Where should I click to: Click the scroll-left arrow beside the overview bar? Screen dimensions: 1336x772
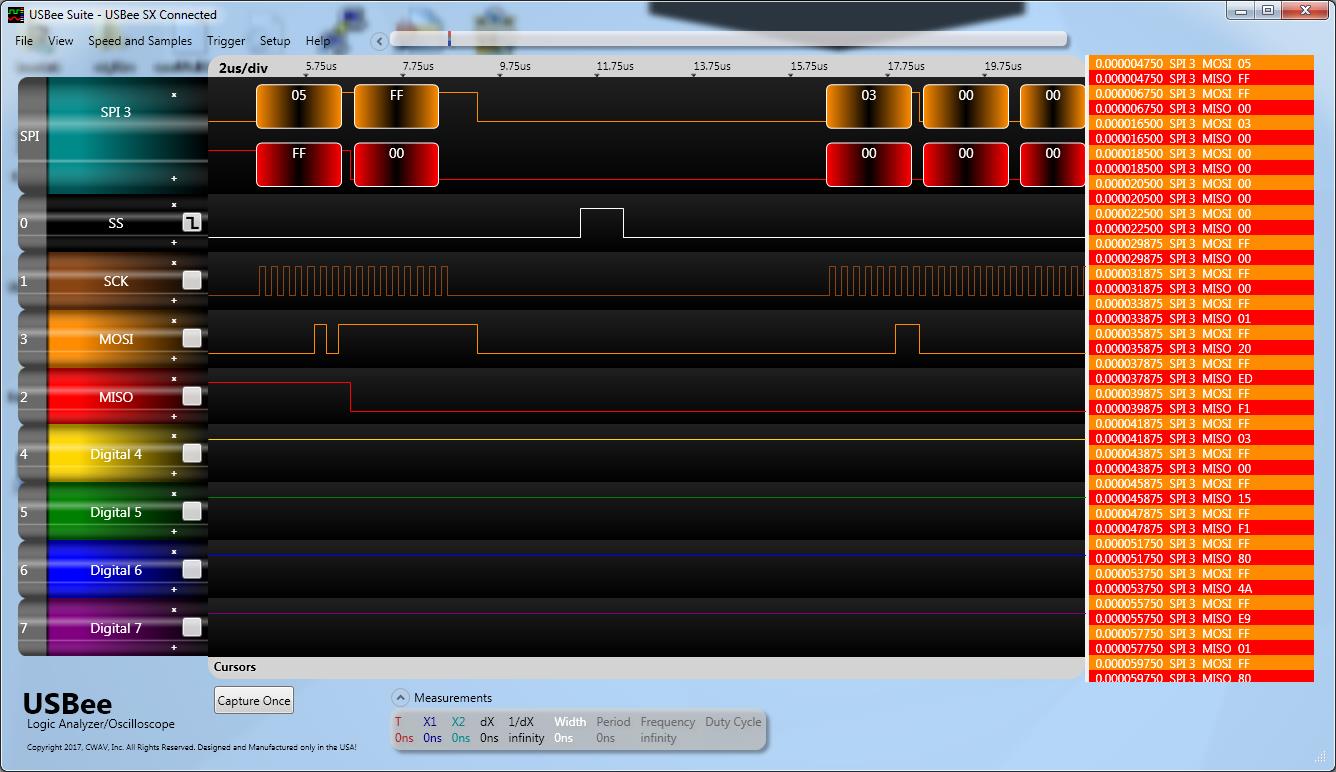379,41
